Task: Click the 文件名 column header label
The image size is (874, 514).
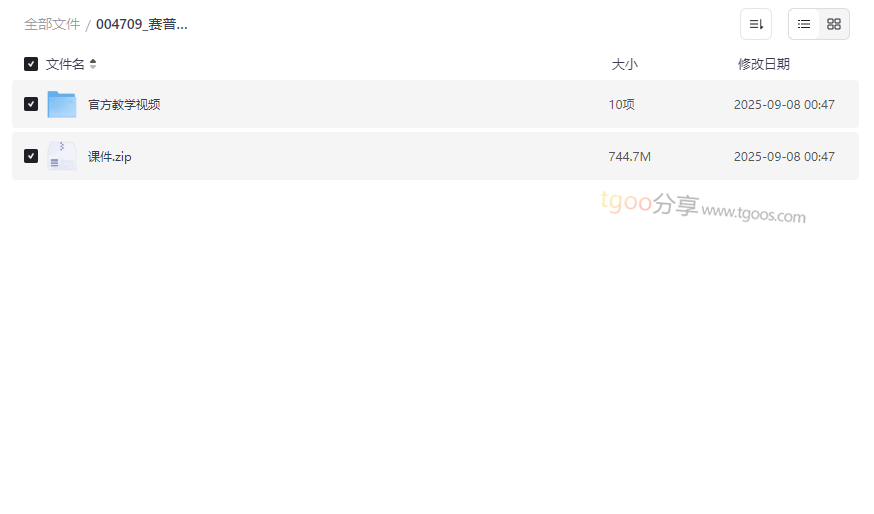Action: pyautogui.click(x=65, y=64)
